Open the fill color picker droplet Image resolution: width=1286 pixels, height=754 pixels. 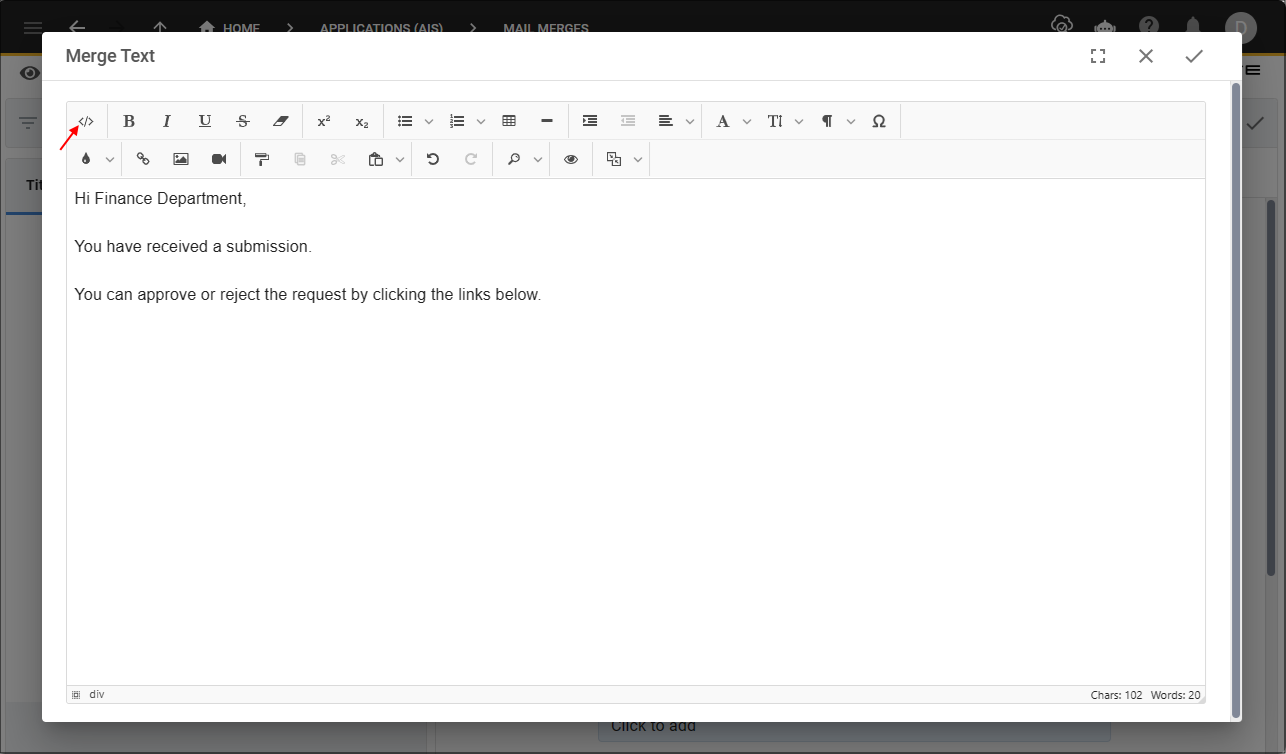pyautogui.click(x=86, y=159)
